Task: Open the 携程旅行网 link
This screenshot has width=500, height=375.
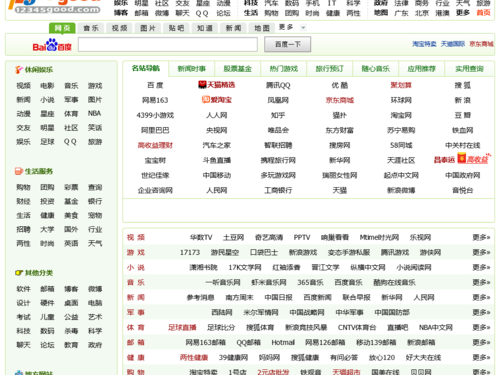Action: click(278, 160)
